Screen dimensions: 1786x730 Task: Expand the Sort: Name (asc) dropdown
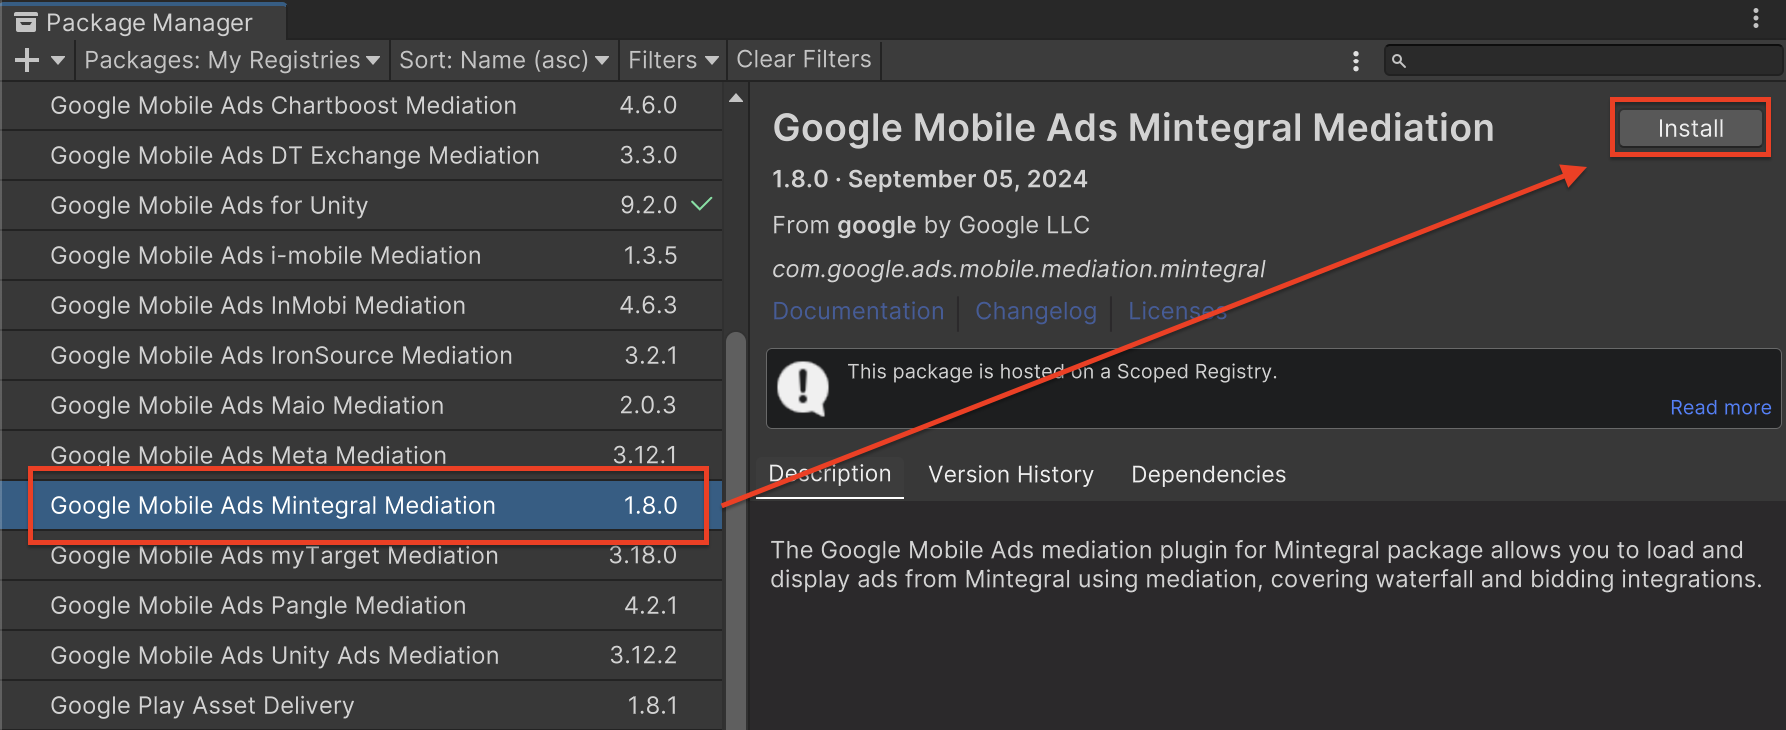503,61
